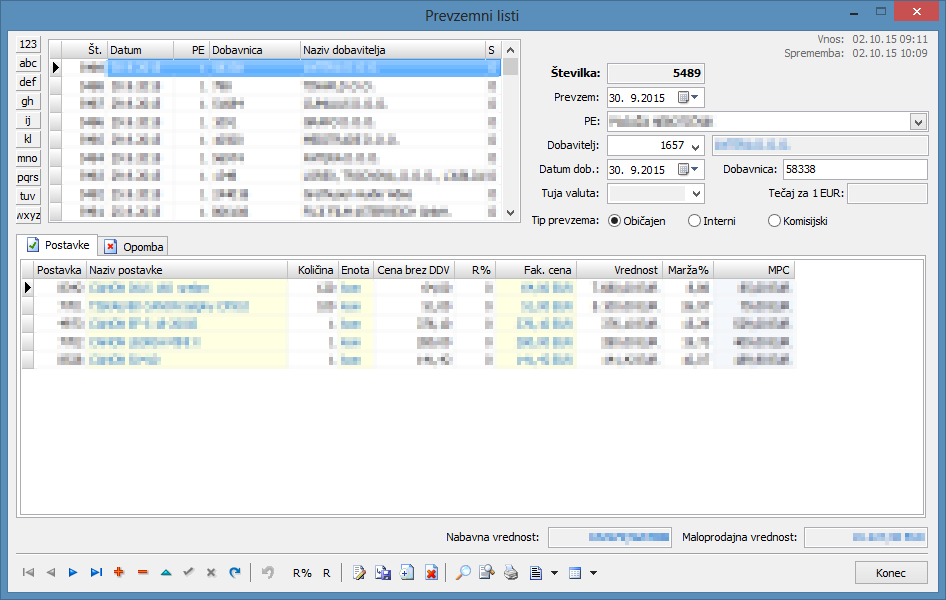Choose Interni as receipt type
Viewport: 946px width, 600px height.
point(694,221)
